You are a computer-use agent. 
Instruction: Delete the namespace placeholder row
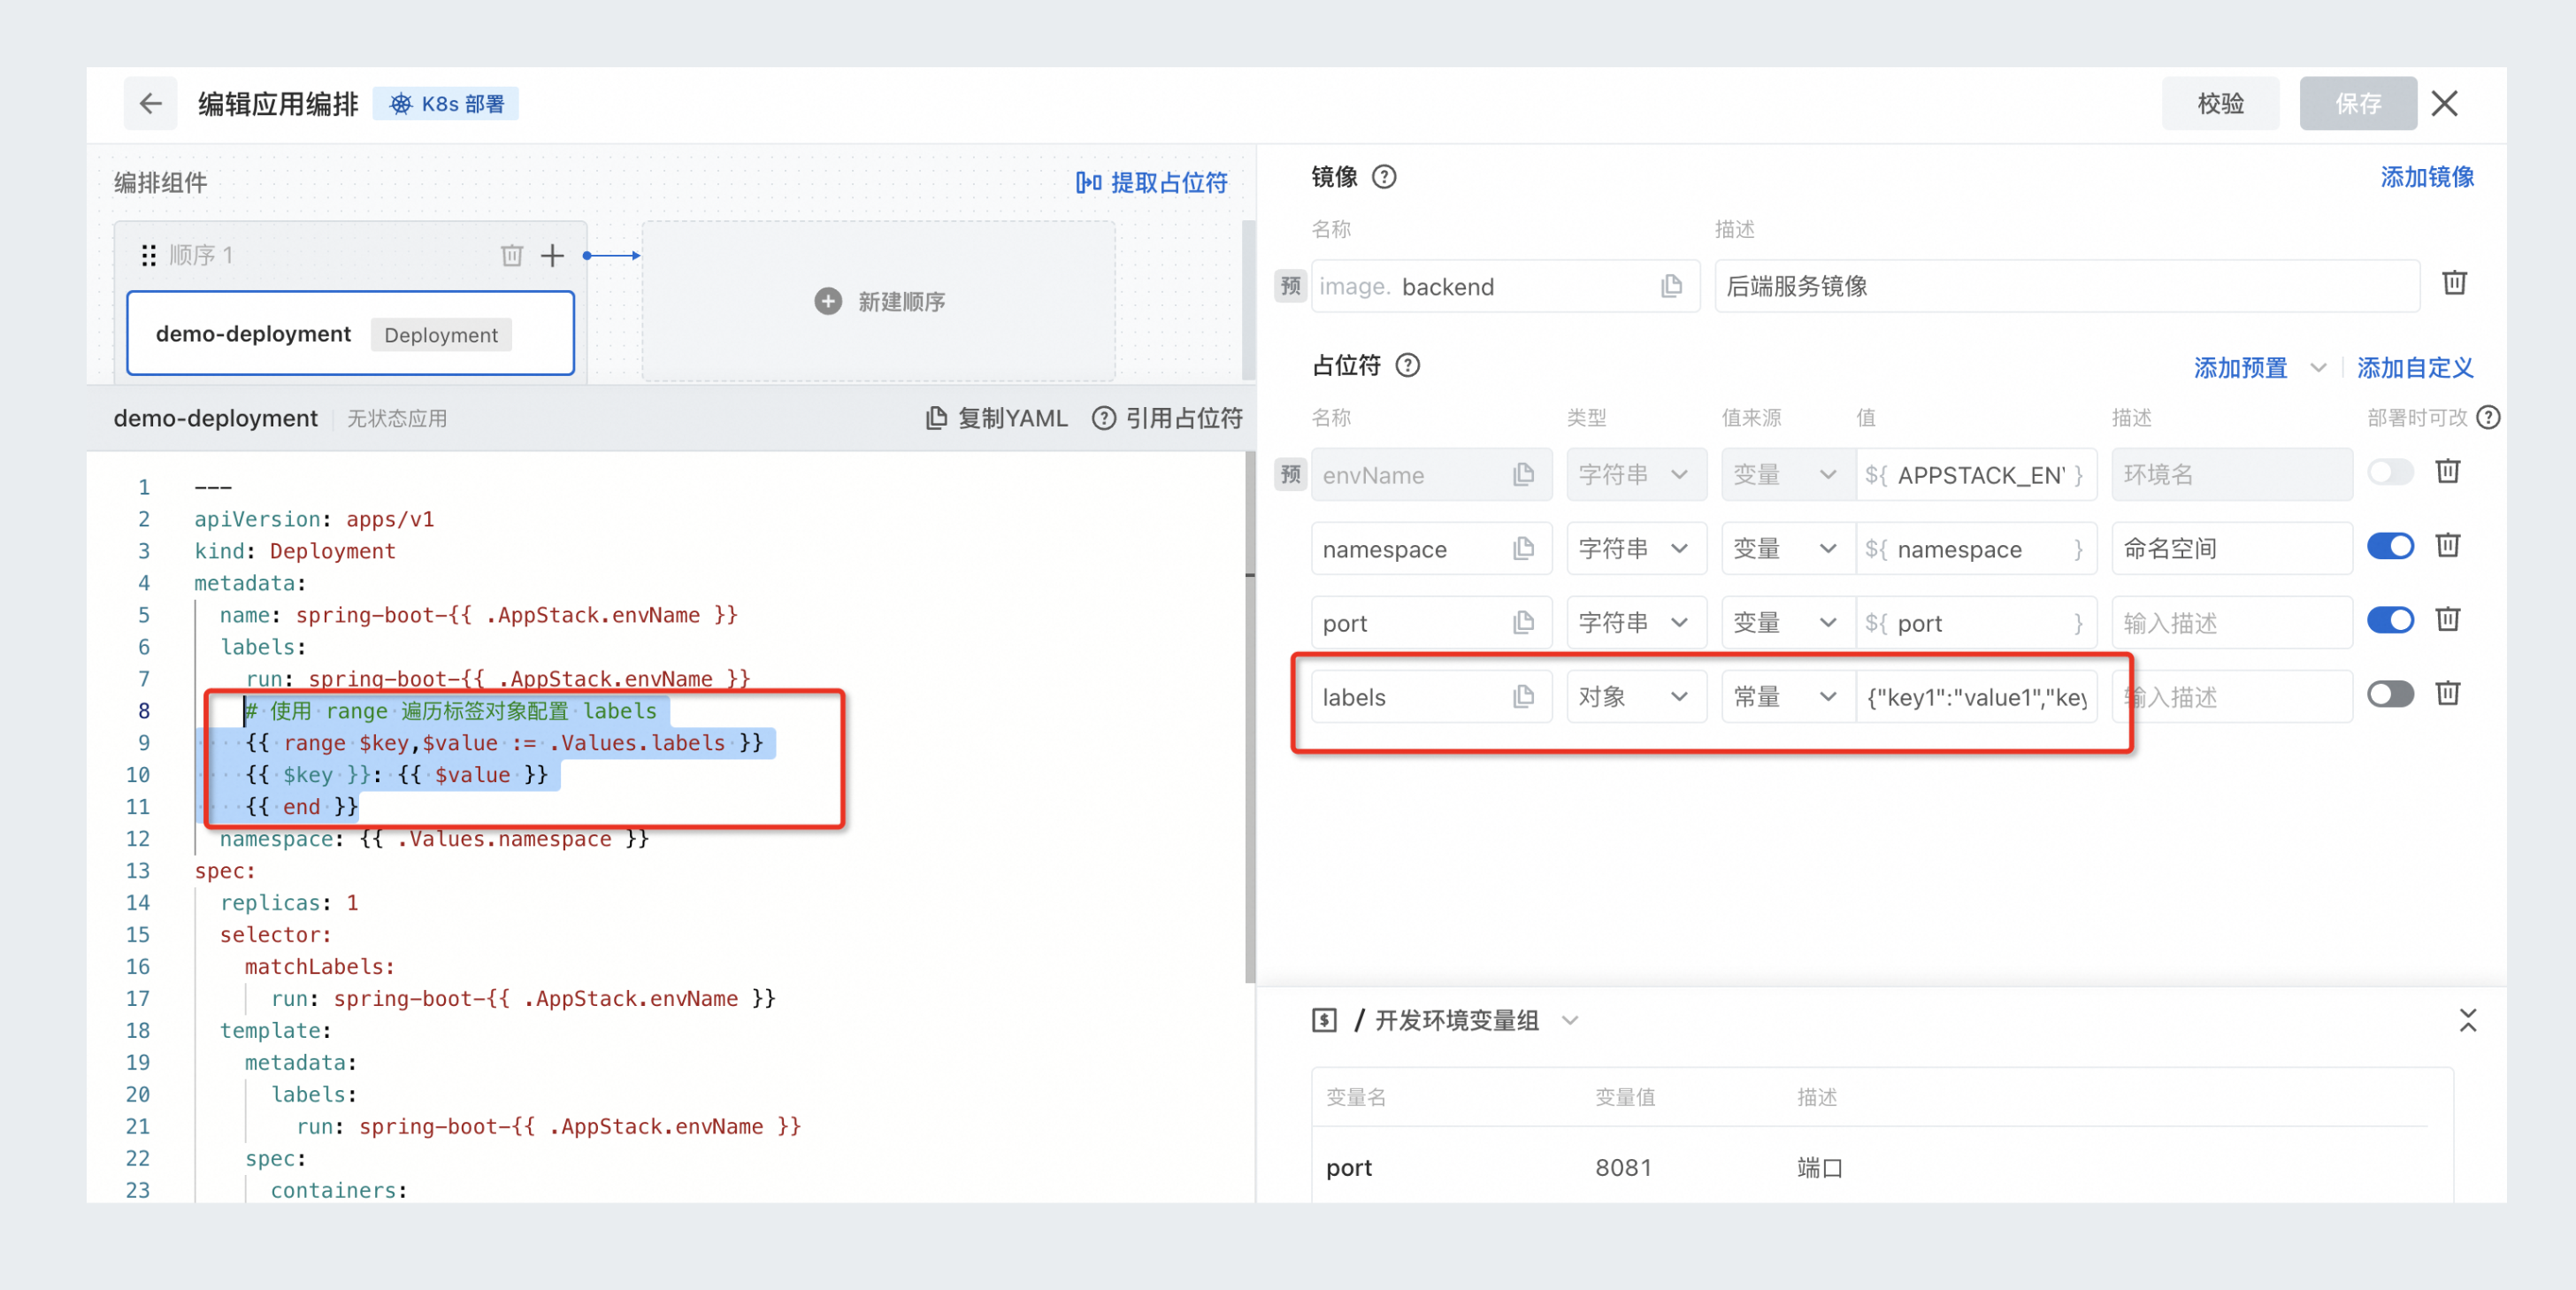pyautogui.click(x=2448, y=545)
